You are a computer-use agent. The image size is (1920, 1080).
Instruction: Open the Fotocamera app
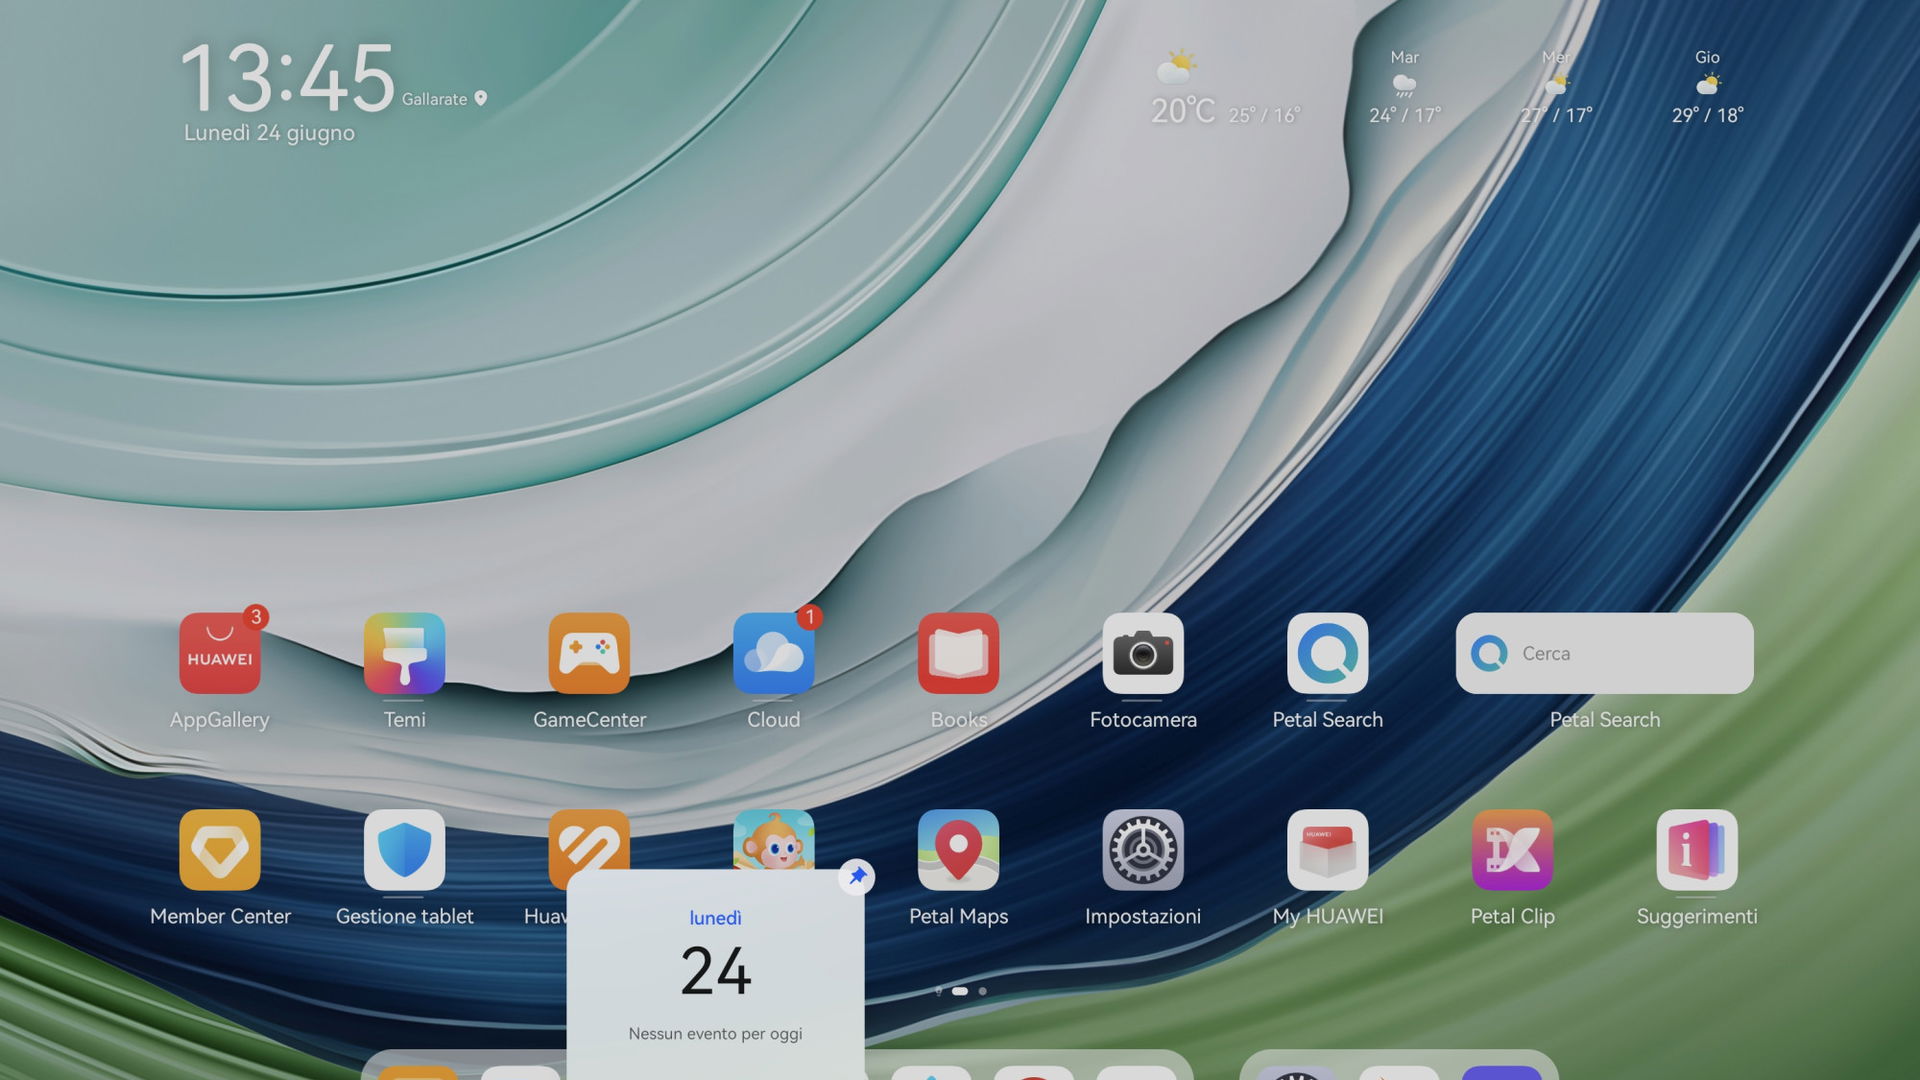tap(1143, 653)
